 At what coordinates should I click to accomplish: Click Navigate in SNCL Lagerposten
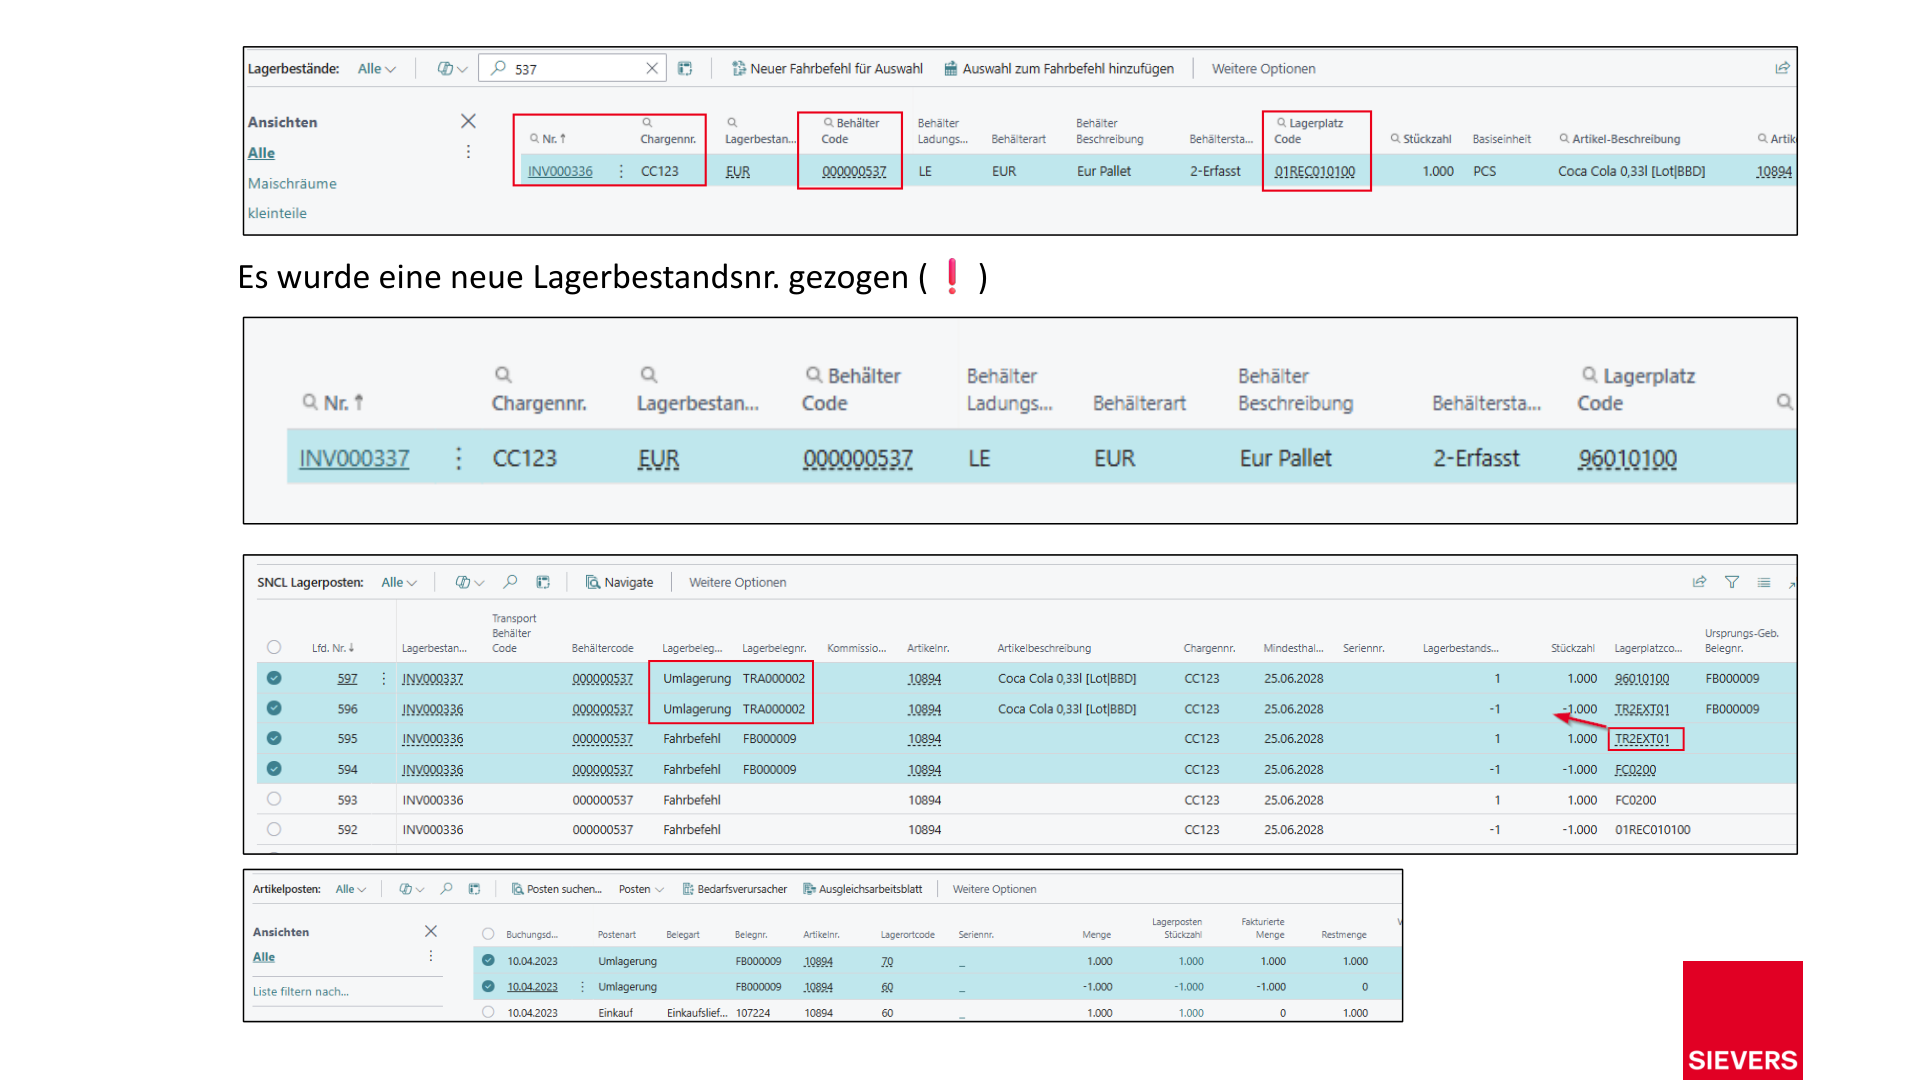pos(620,582)
